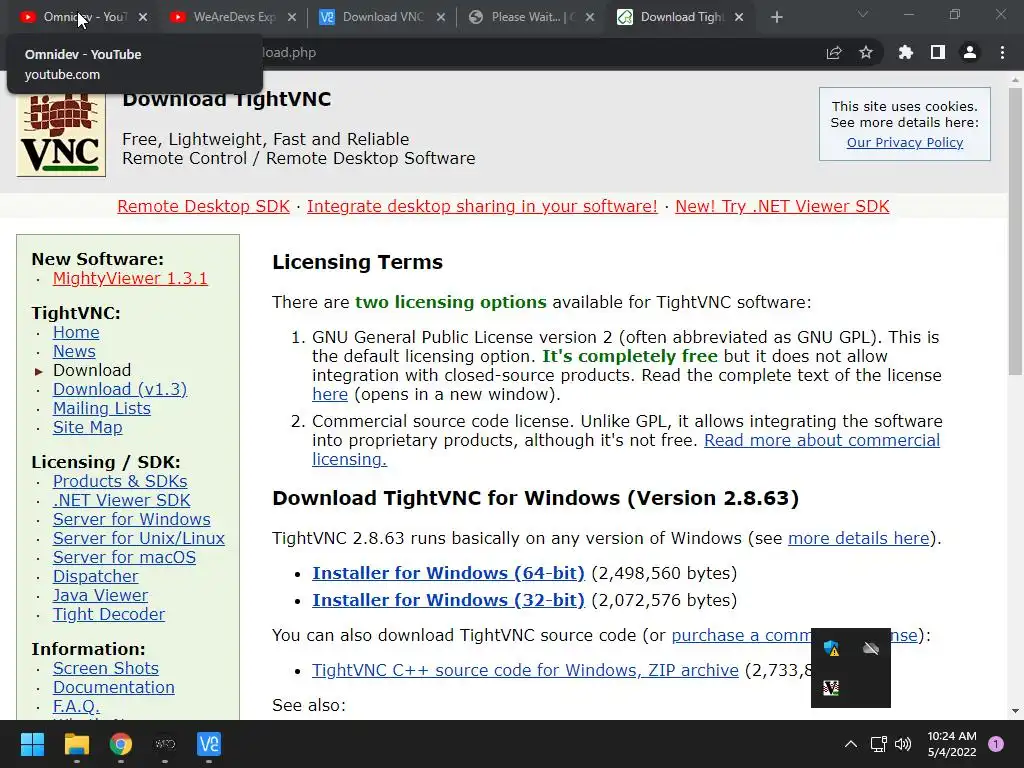Click 'here' to read GPL license
The width and height of the screenshot is (1024, 768).
coord(330,394)
